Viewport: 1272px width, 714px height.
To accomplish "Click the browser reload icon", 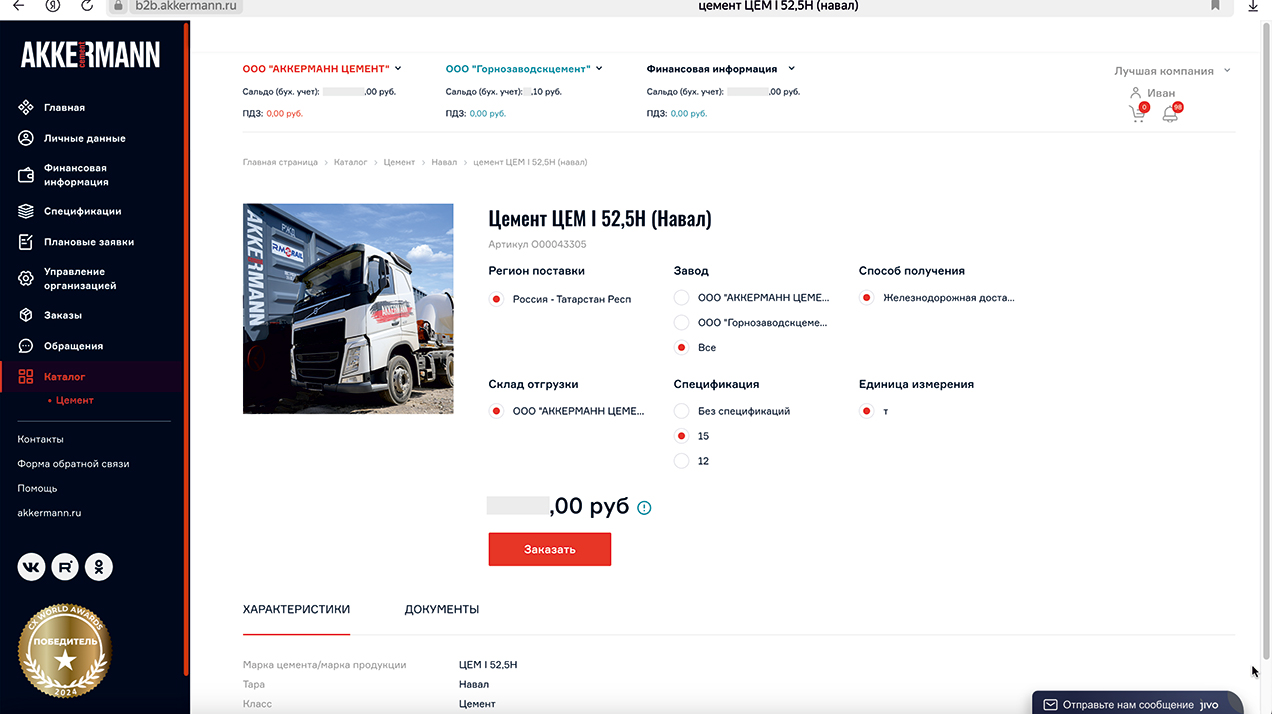I will pyautogui.click(x=87, y=6).
